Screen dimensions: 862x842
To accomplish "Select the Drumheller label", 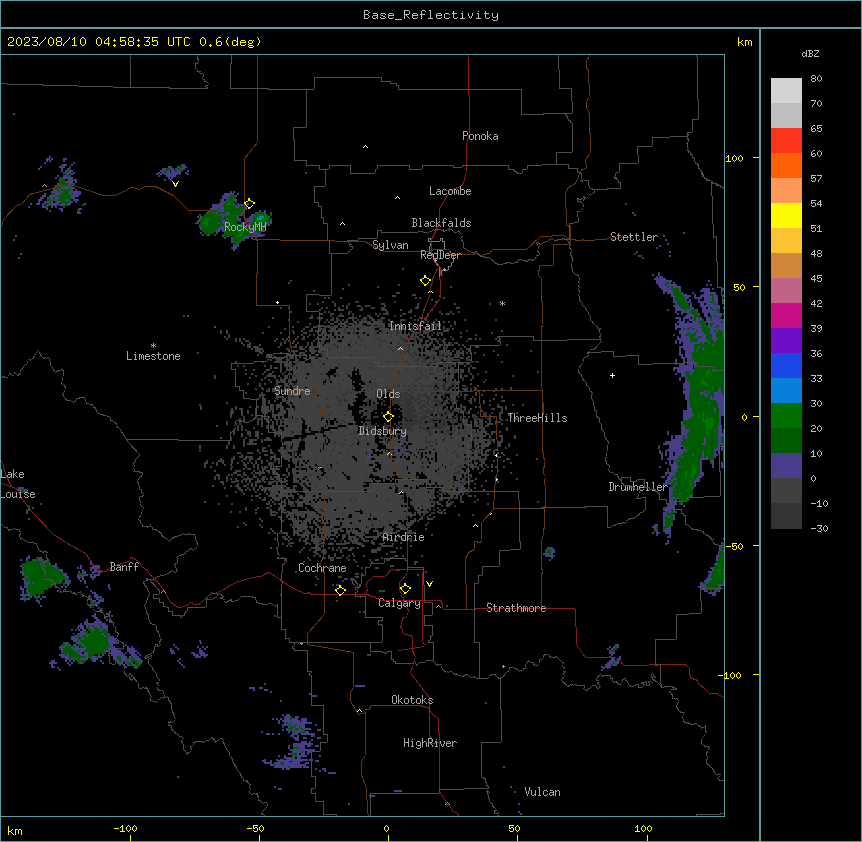I will (x=638, y=487).
